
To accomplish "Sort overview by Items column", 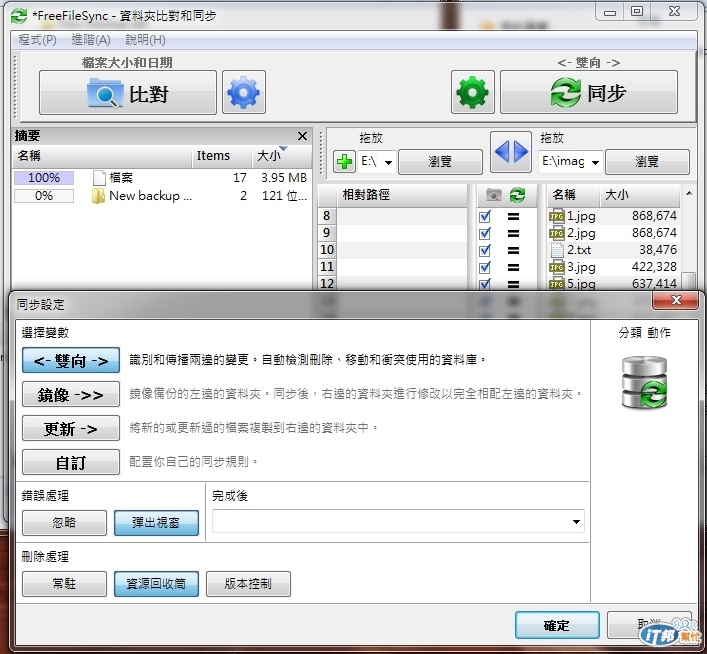I will [x=221, y=156].
